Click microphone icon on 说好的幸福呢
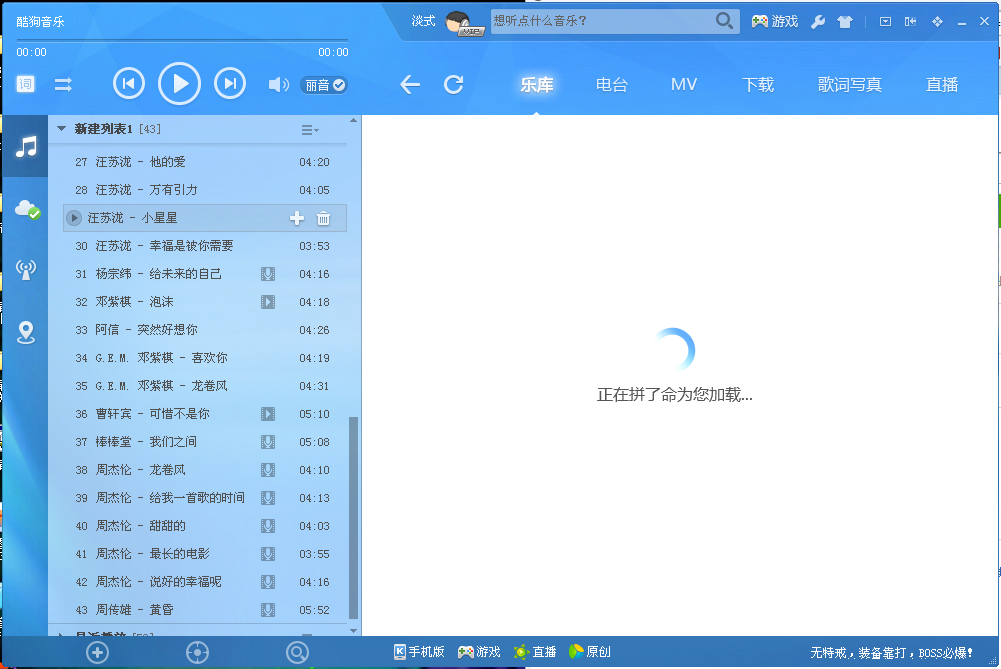1001x669 pixels. click(x=268, y=582)
